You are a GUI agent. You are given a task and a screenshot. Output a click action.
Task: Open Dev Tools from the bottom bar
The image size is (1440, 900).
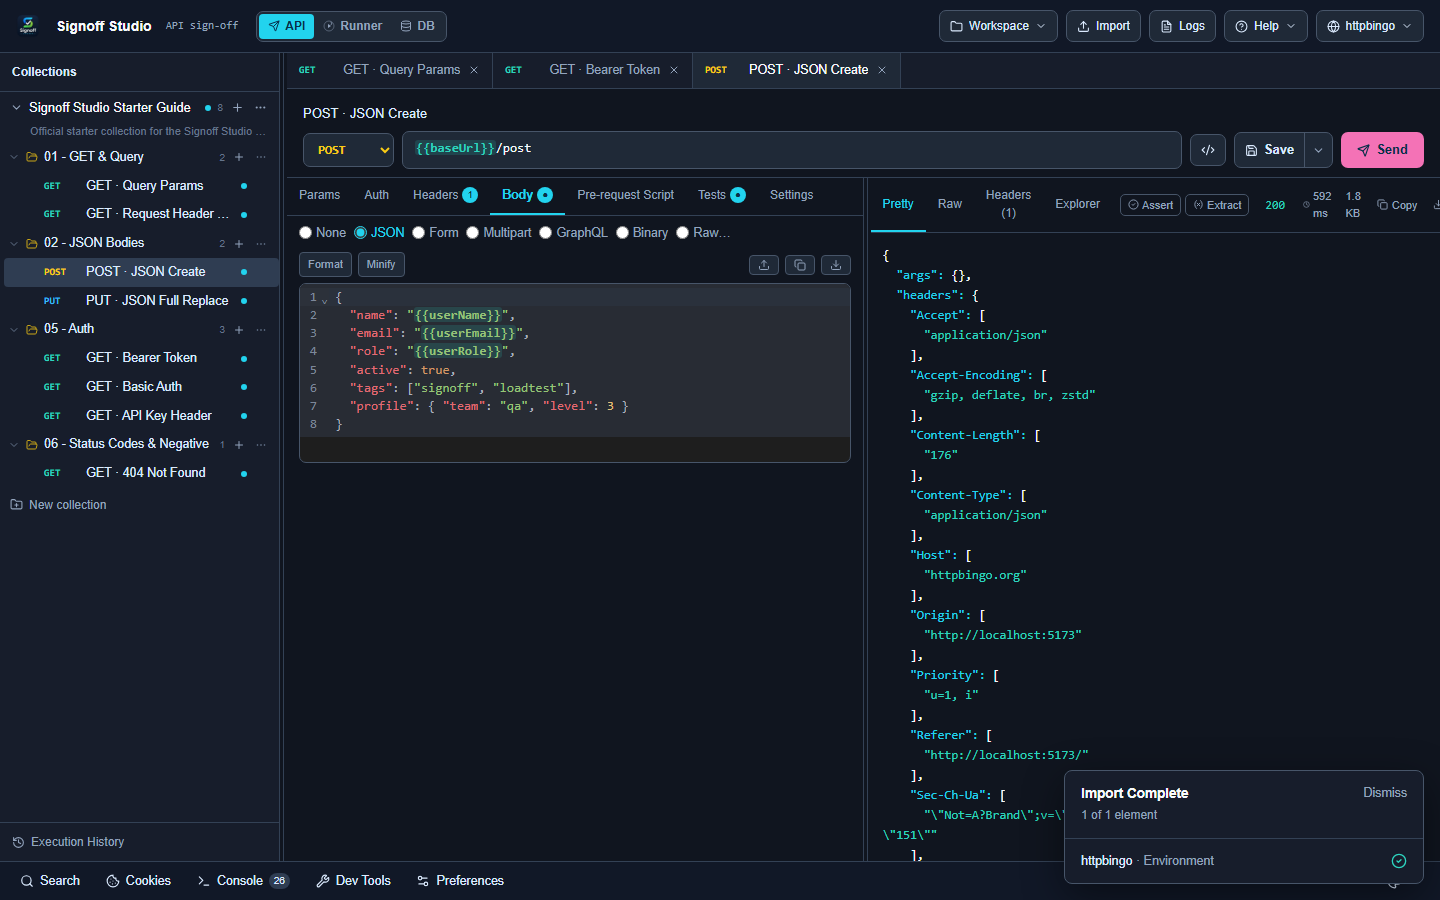353,881
